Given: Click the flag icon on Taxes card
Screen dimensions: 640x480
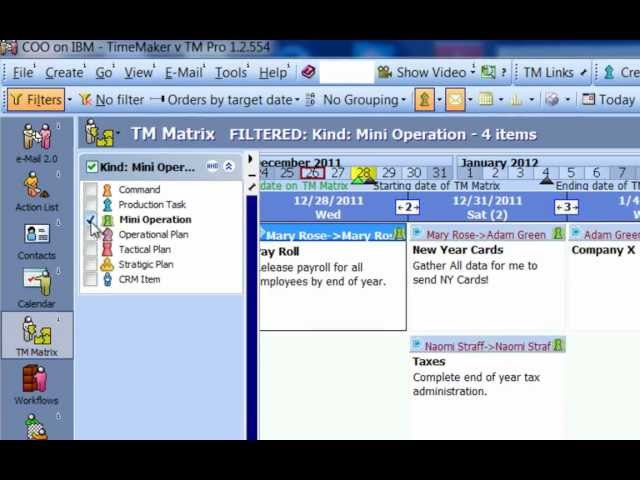Looking at the screenshot, I should (x=416, y=345).
